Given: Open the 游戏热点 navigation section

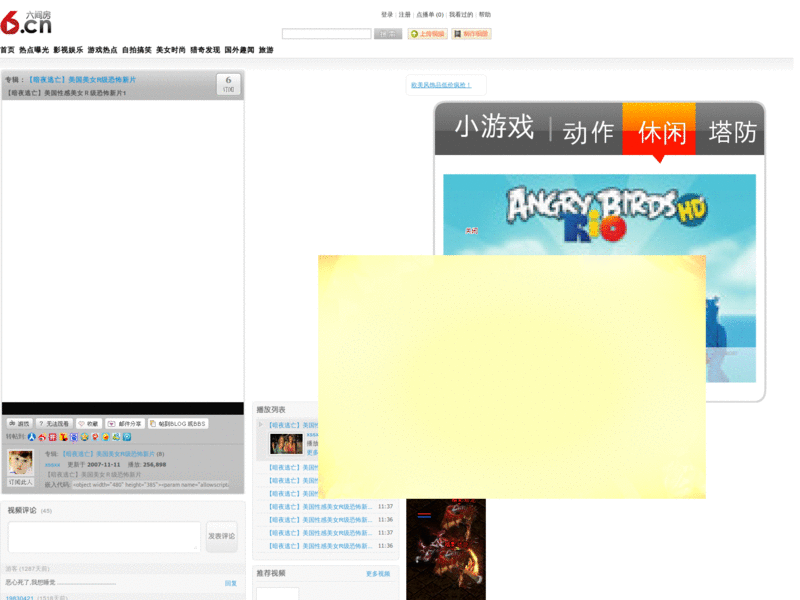Looking at the screenshot, I should 103,50.
